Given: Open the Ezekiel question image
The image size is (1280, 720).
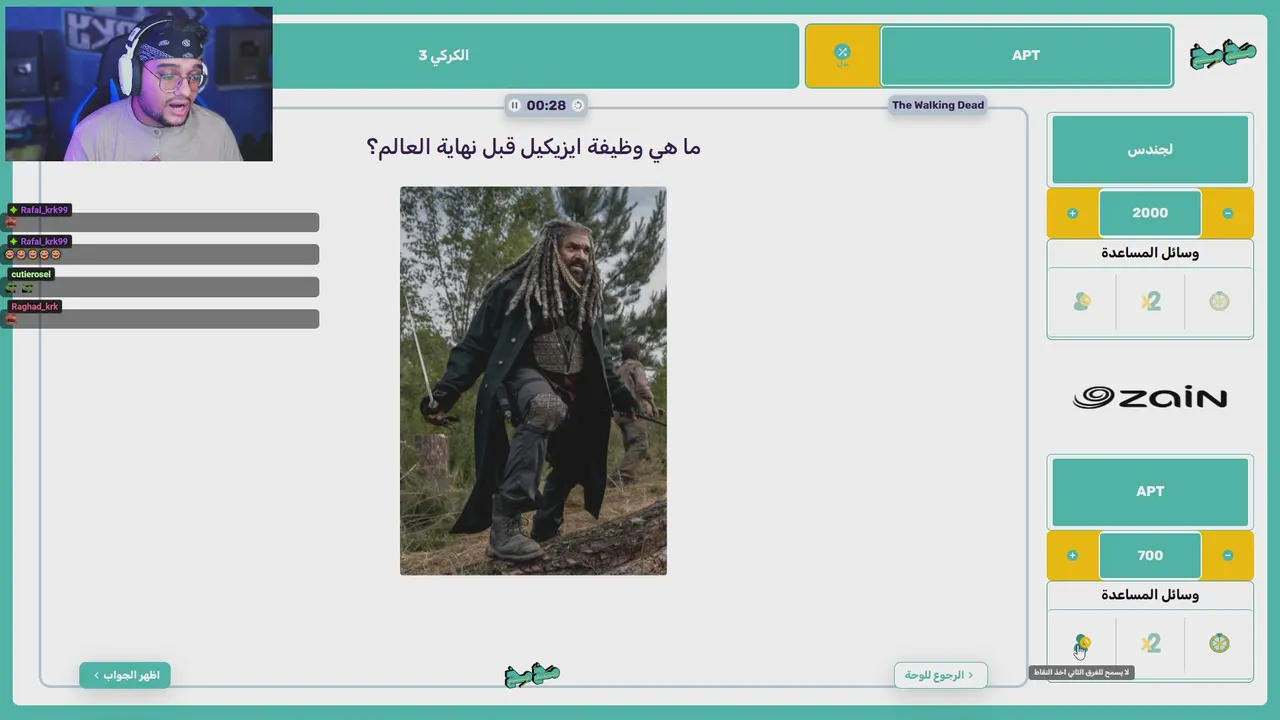Looking at the screenshot, I should pos(533,381).
